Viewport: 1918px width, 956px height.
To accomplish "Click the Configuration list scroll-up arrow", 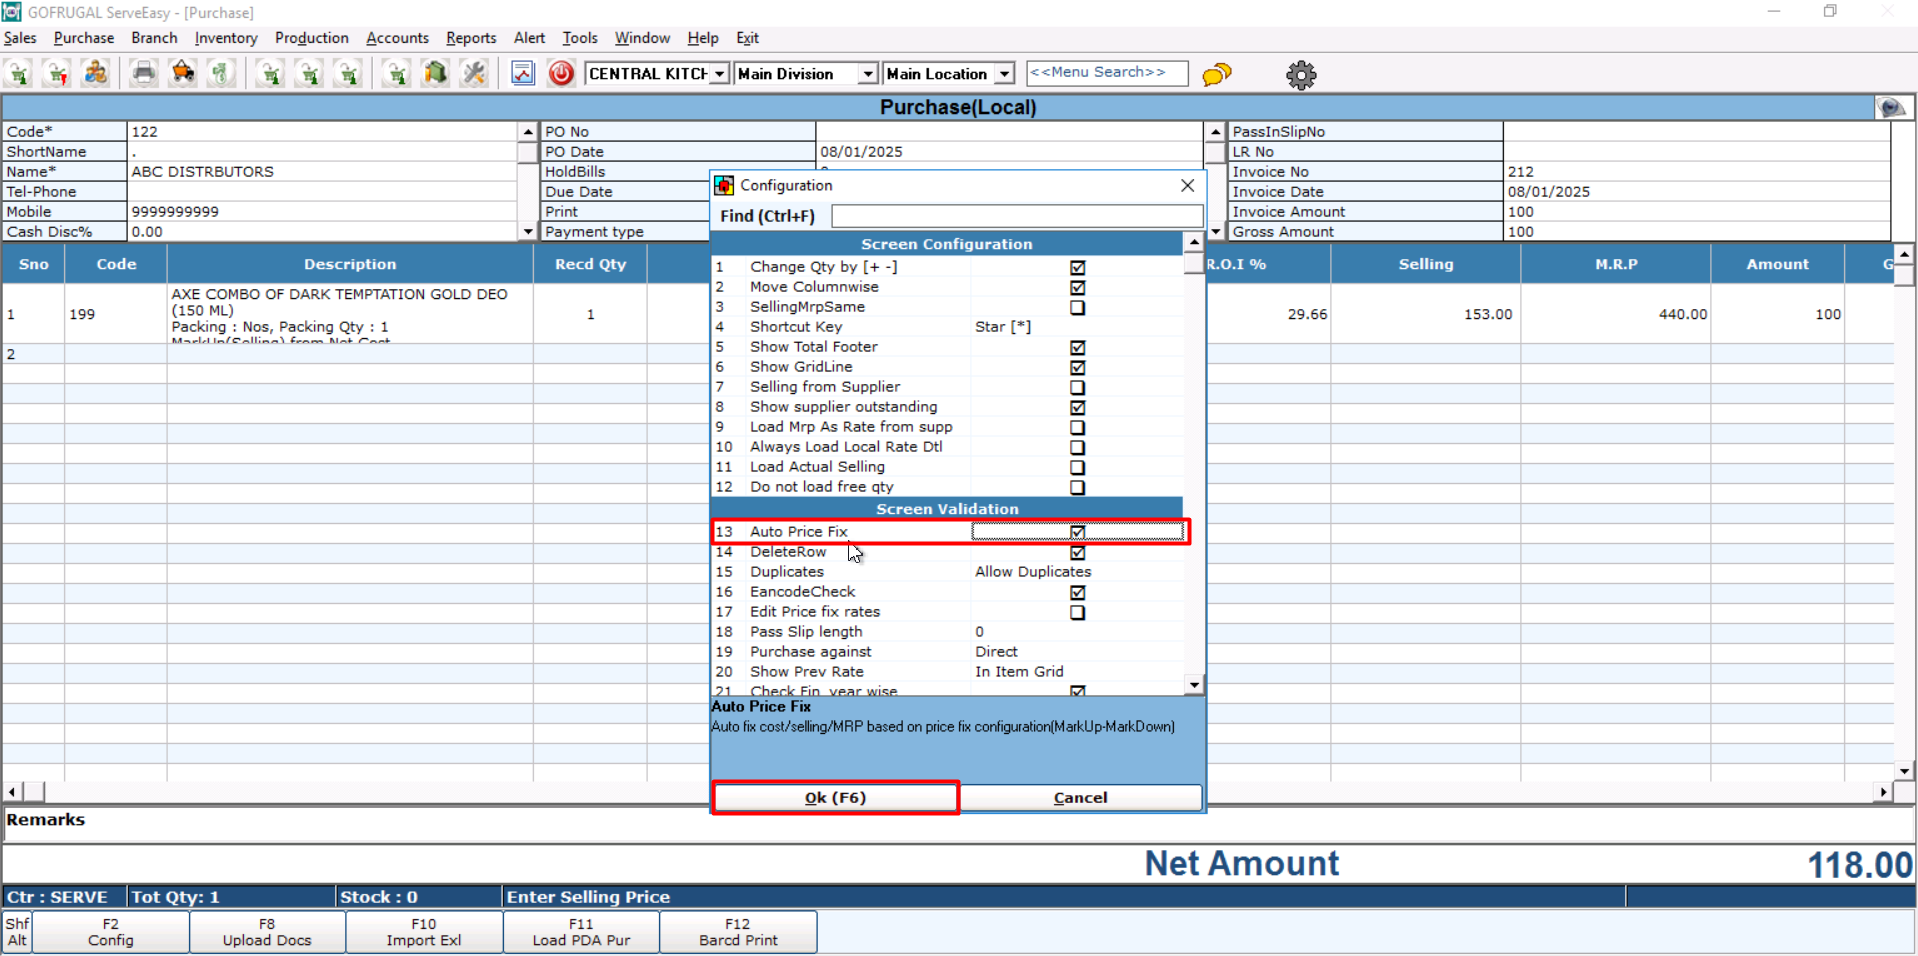I will point(1194,242).
